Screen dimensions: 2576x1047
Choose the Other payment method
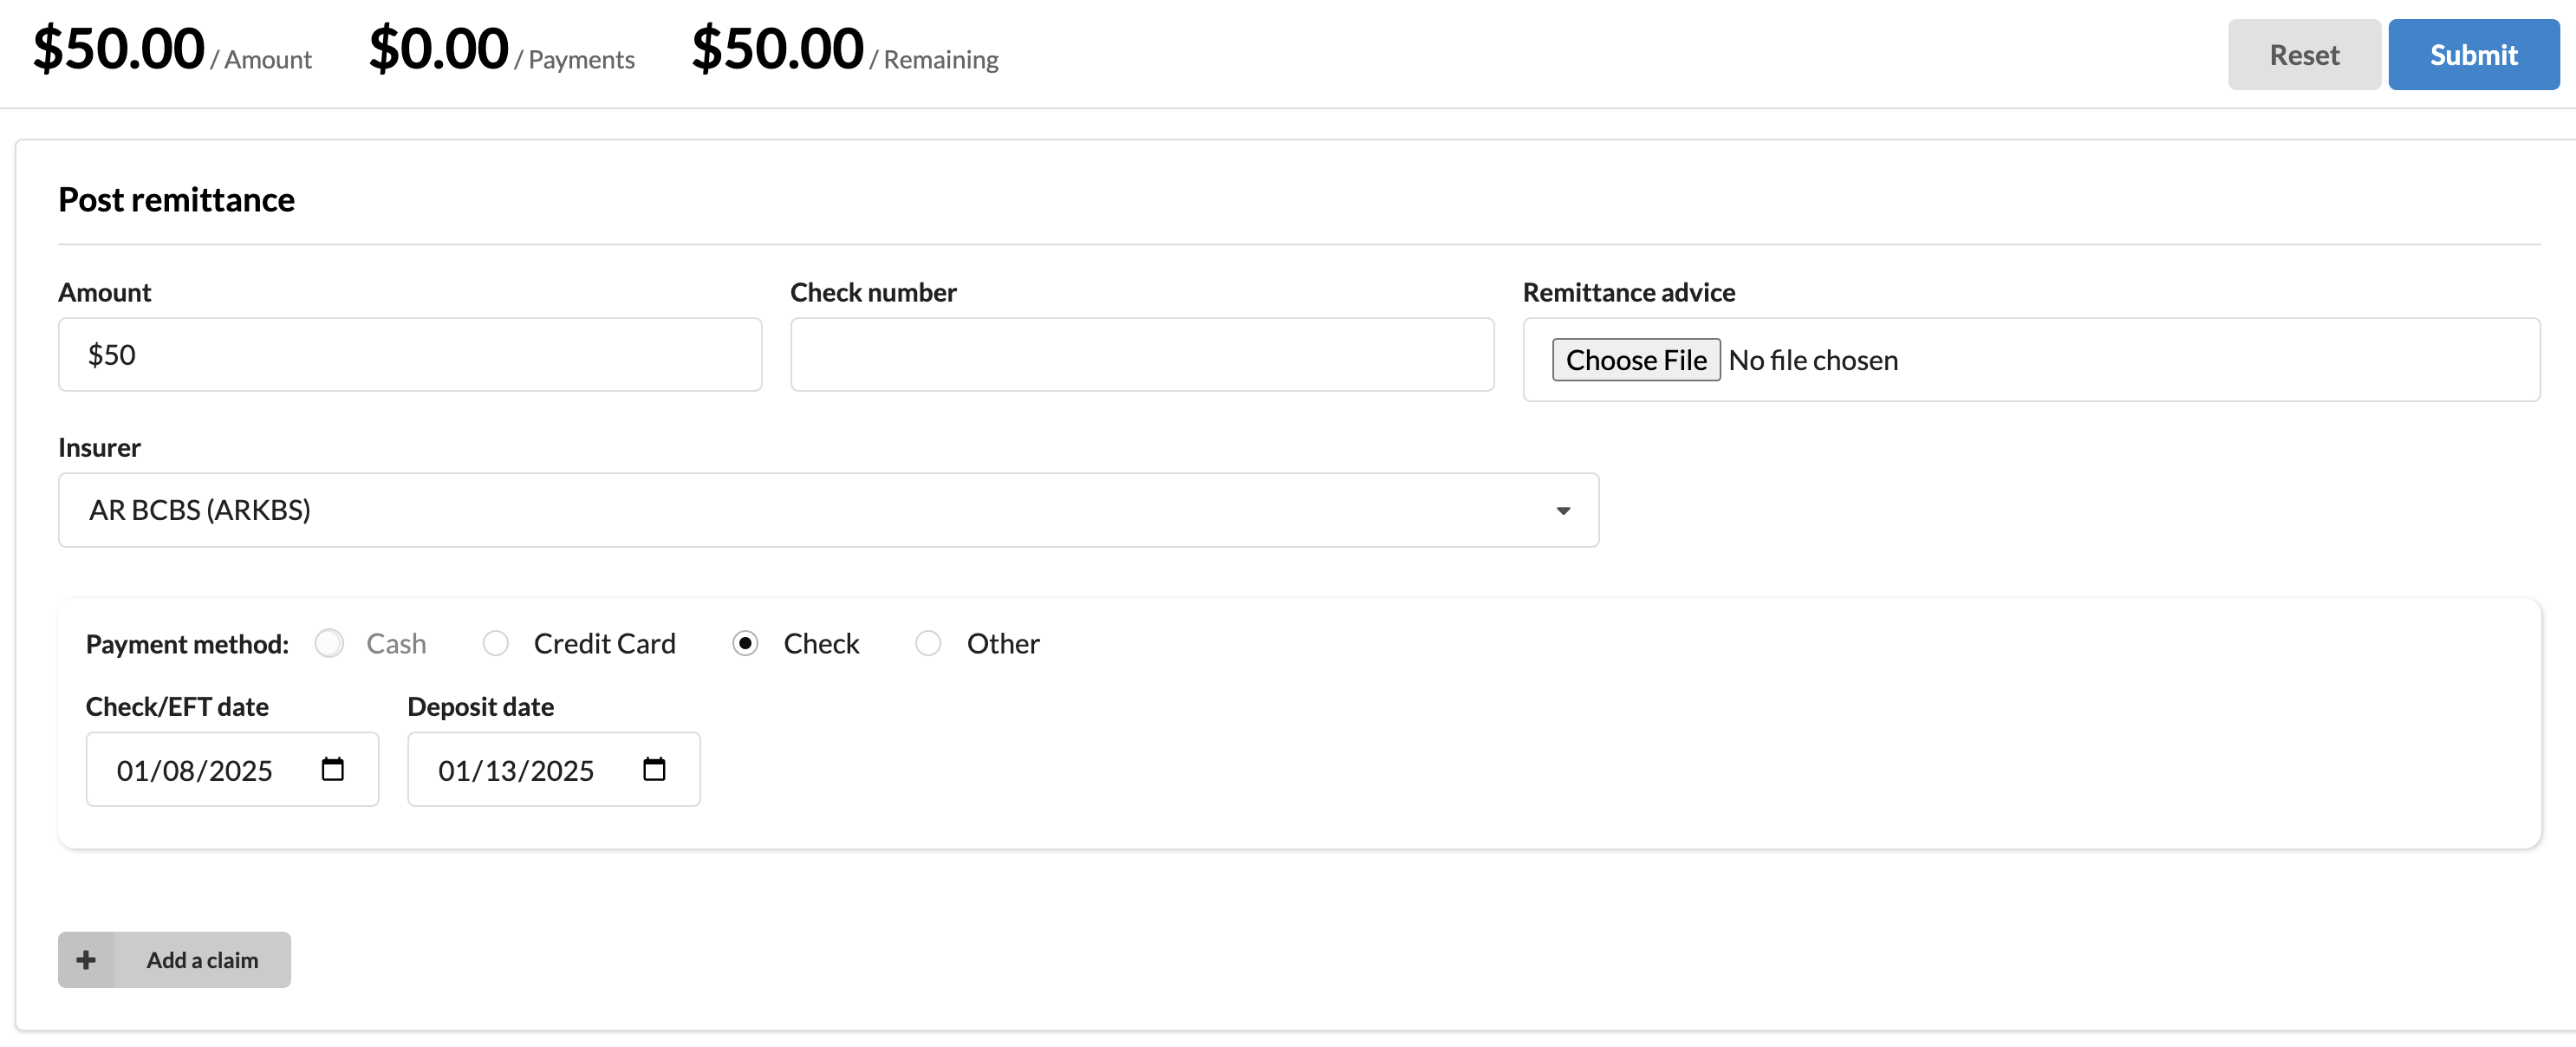click(928, 643)
